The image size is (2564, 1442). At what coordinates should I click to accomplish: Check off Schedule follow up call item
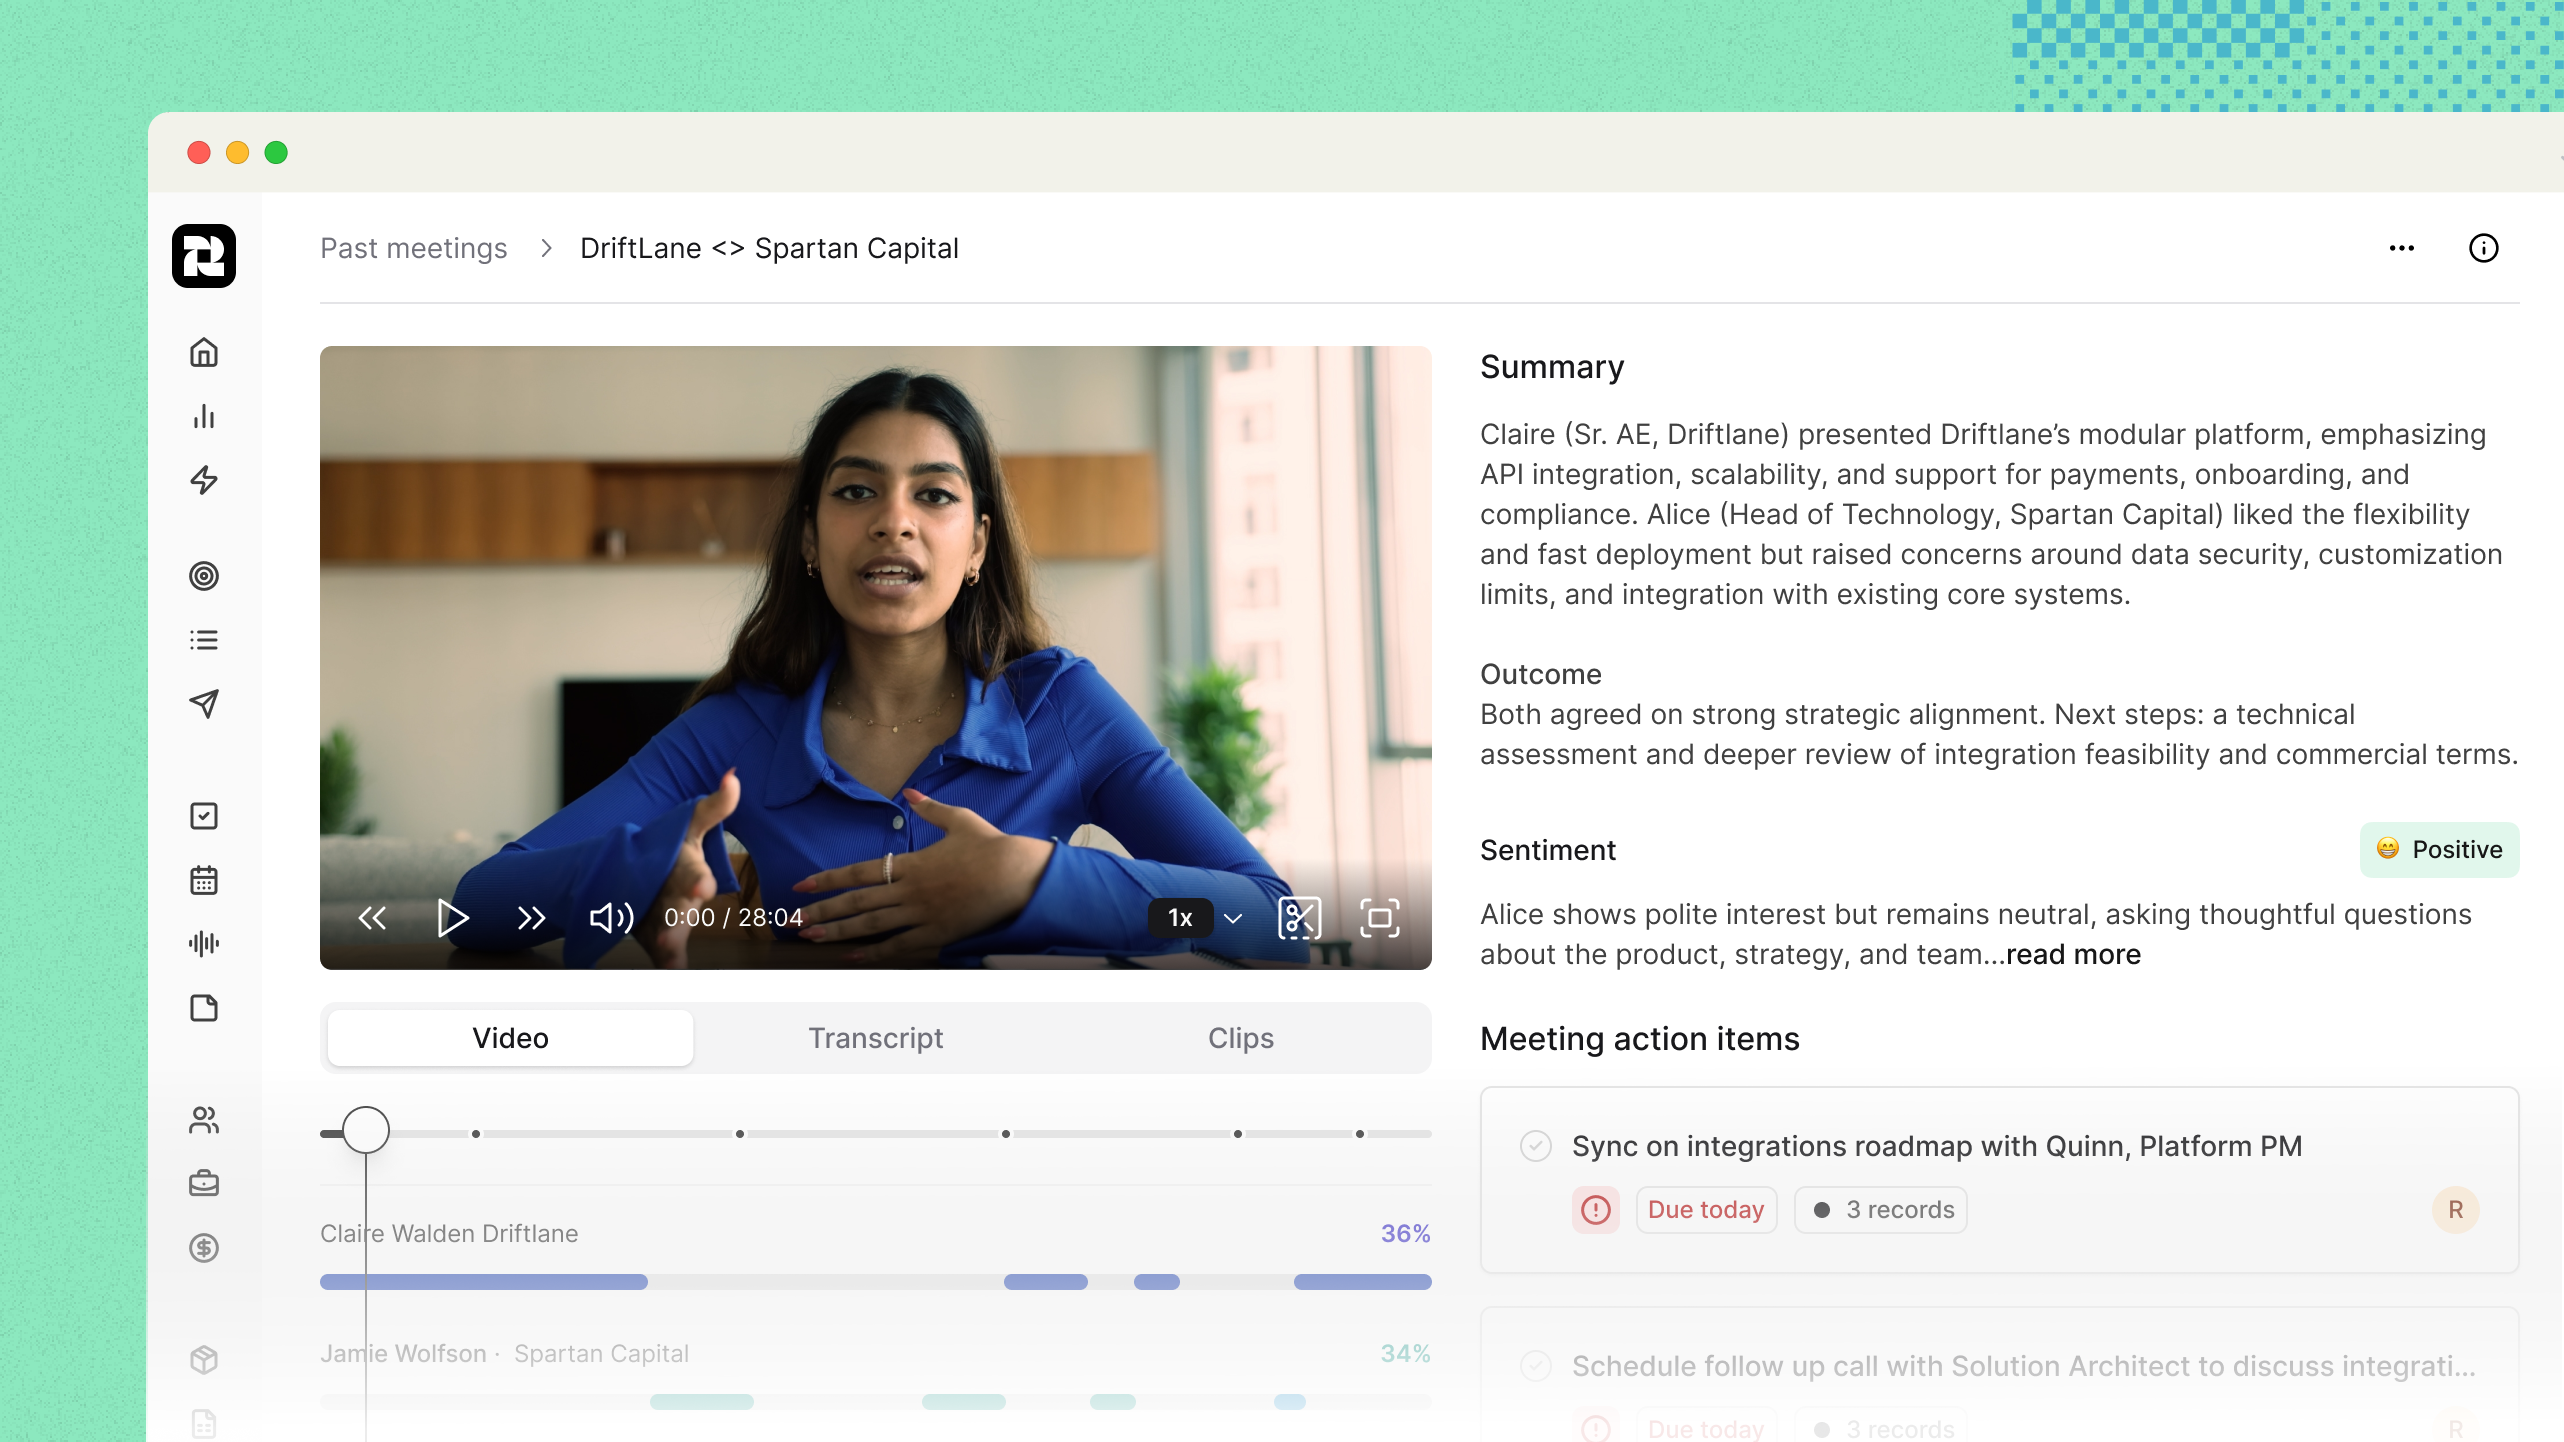point(1535,1365)
